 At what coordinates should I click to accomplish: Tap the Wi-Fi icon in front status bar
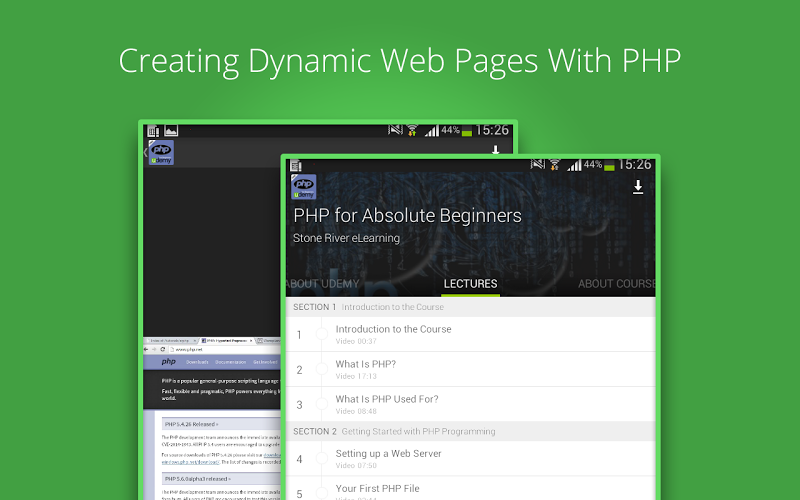[x=554, y=164]
